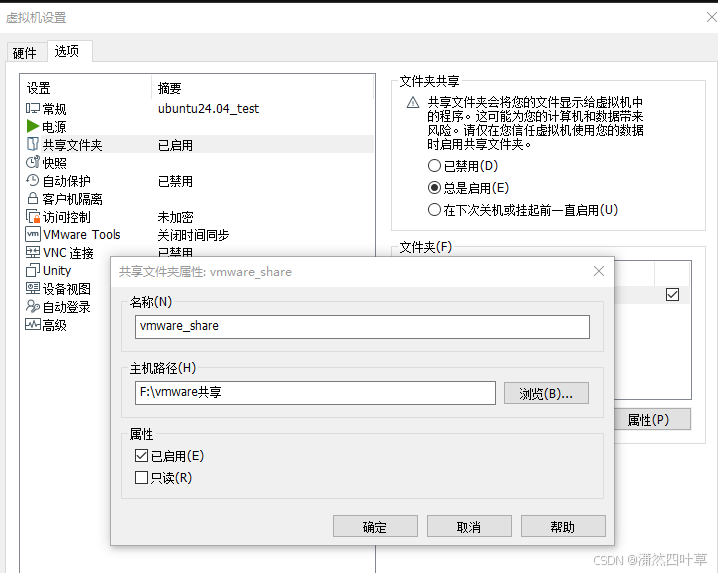The height and width of the screenshot is (573, 718).
Task: Click the 快照 snapshot icon
Action: pyautogui.click(x=33, y=162)
